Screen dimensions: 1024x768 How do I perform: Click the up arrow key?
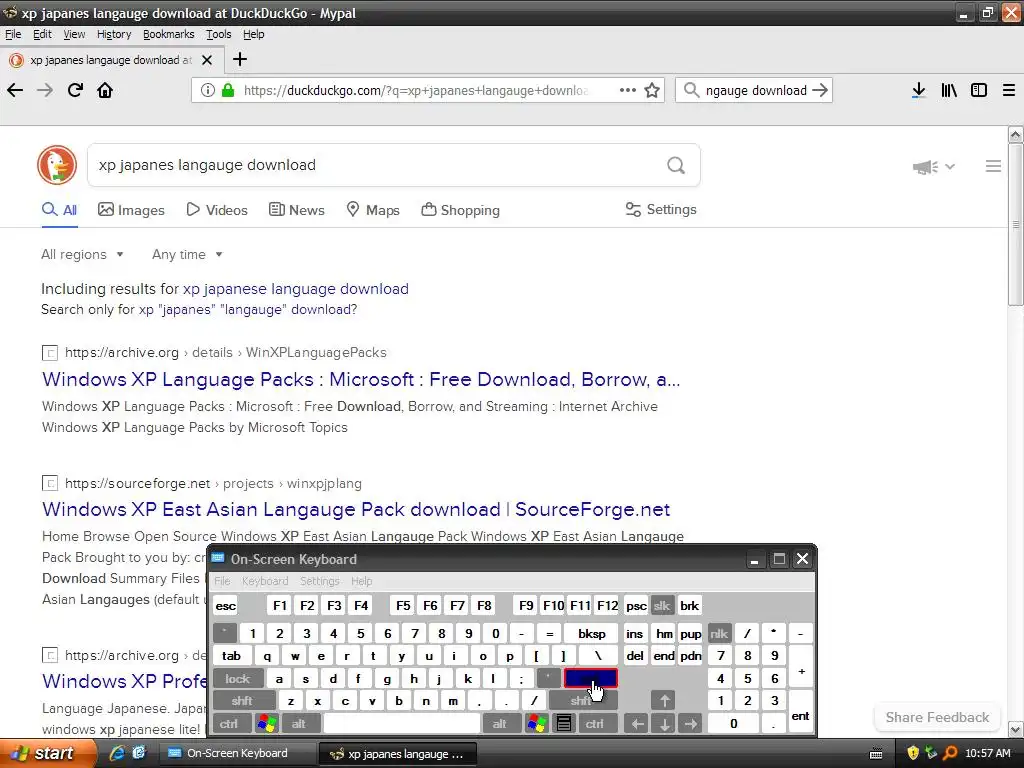coord(664,701)
